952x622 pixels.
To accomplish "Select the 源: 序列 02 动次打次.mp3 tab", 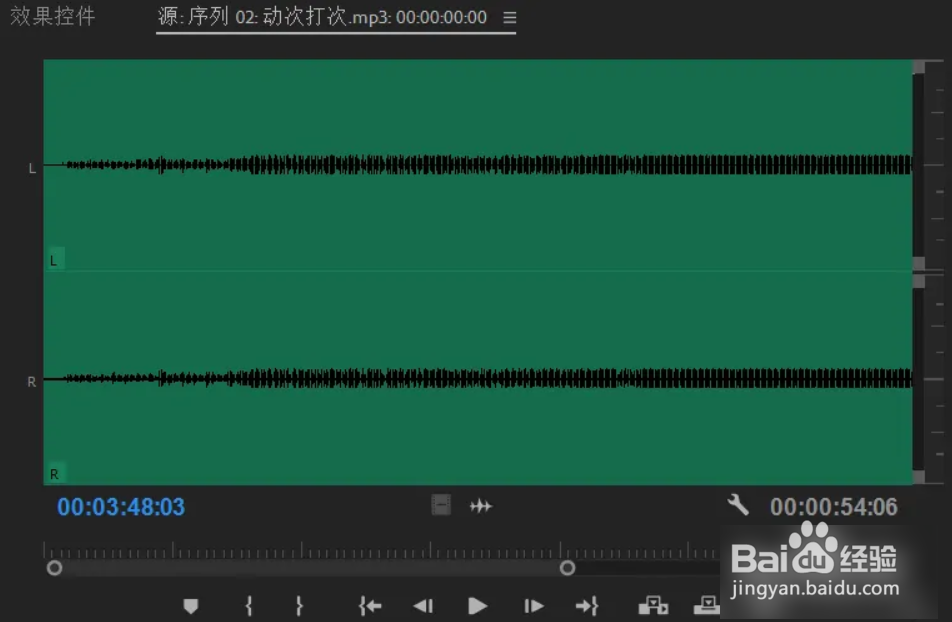I will coord(322,17).
